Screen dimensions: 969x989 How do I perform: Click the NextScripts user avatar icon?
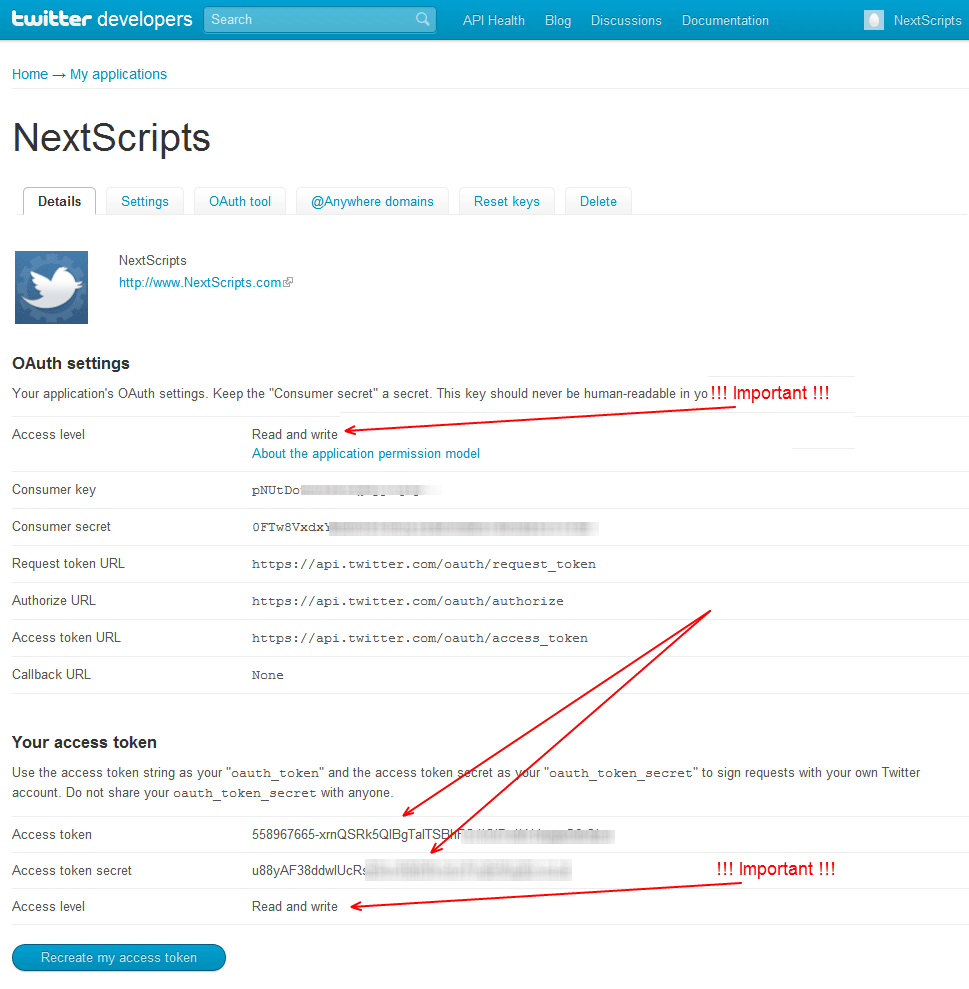873,20
